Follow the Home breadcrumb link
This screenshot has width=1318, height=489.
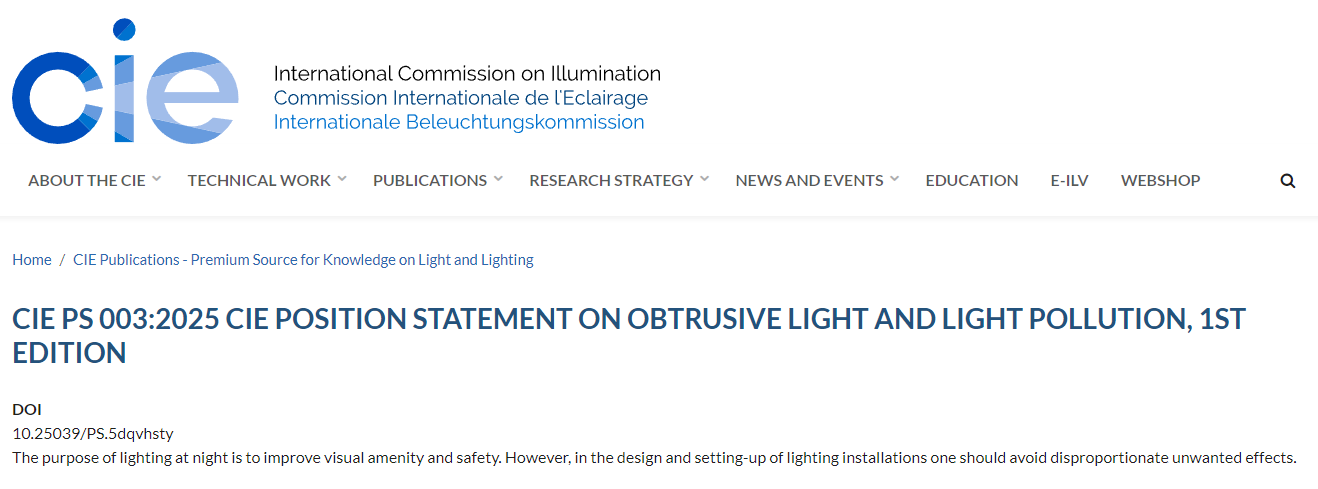coord(31,260)
